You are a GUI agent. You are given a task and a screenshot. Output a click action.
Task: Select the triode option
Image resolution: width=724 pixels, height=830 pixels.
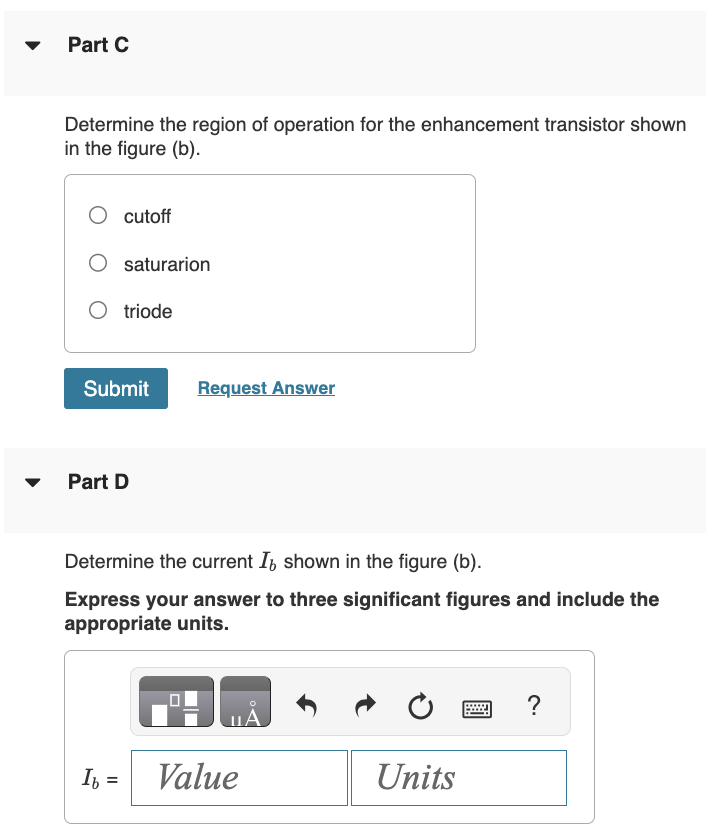click(x=97, y=310)
